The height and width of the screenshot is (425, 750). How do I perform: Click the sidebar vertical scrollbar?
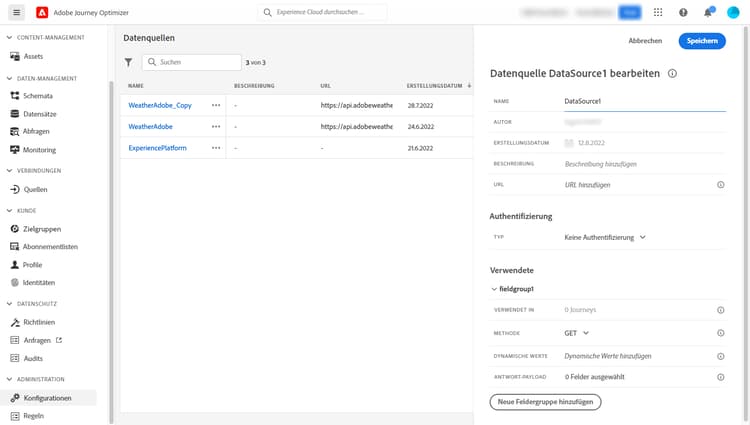tap(111, 251)
